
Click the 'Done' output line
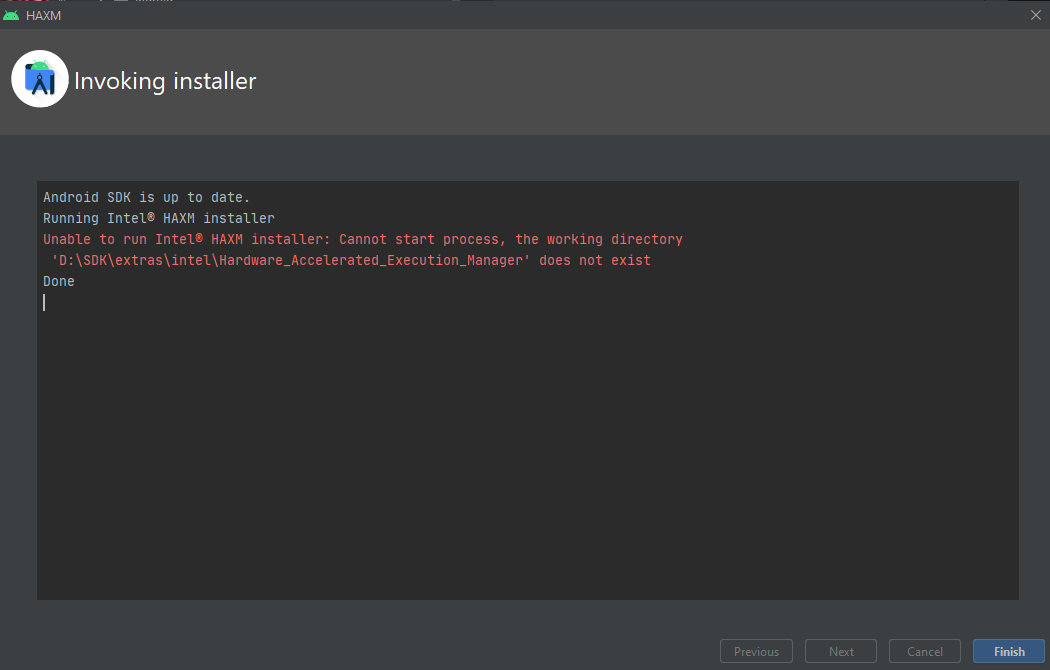point(59,281)
